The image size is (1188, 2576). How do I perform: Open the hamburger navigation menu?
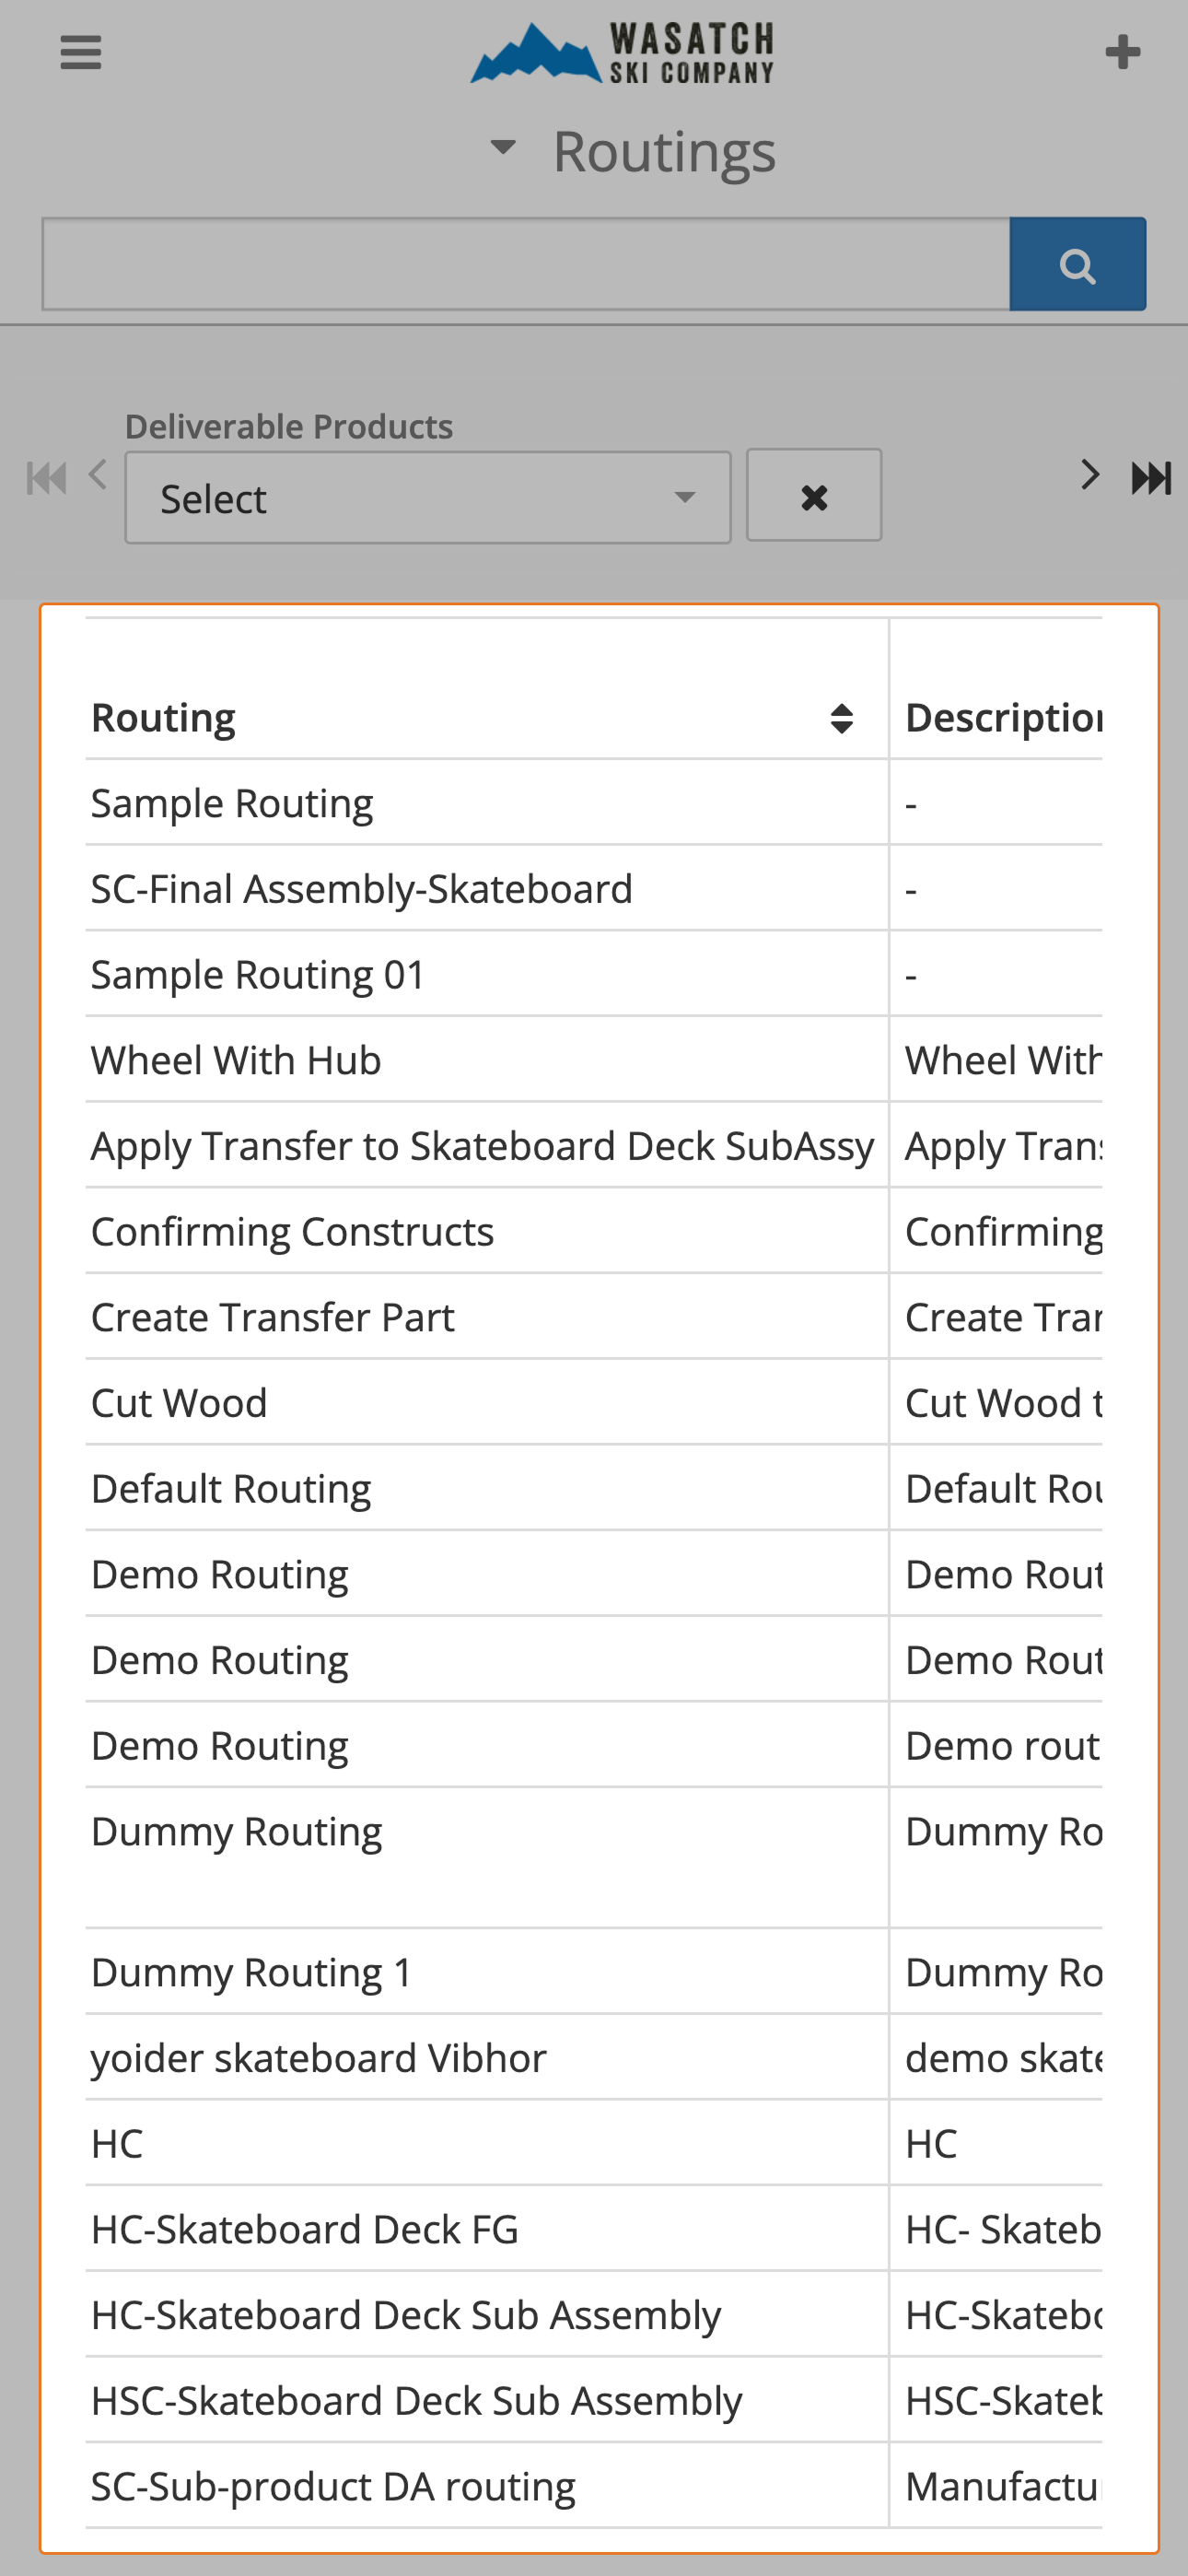click(80, 52)
